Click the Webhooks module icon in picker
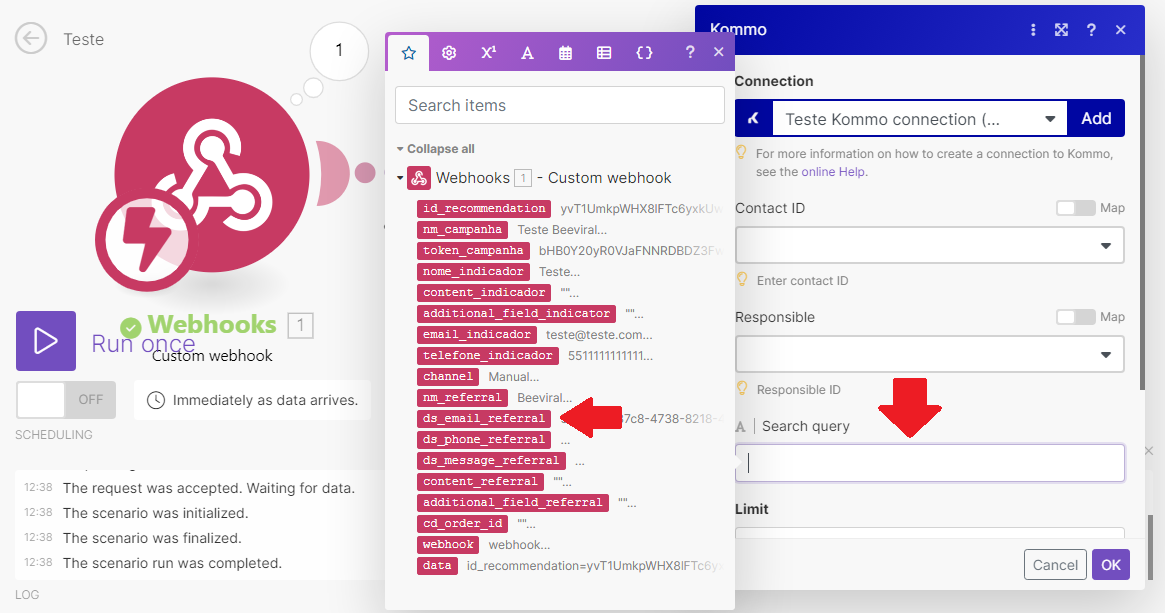 click(x=419, y=178)
